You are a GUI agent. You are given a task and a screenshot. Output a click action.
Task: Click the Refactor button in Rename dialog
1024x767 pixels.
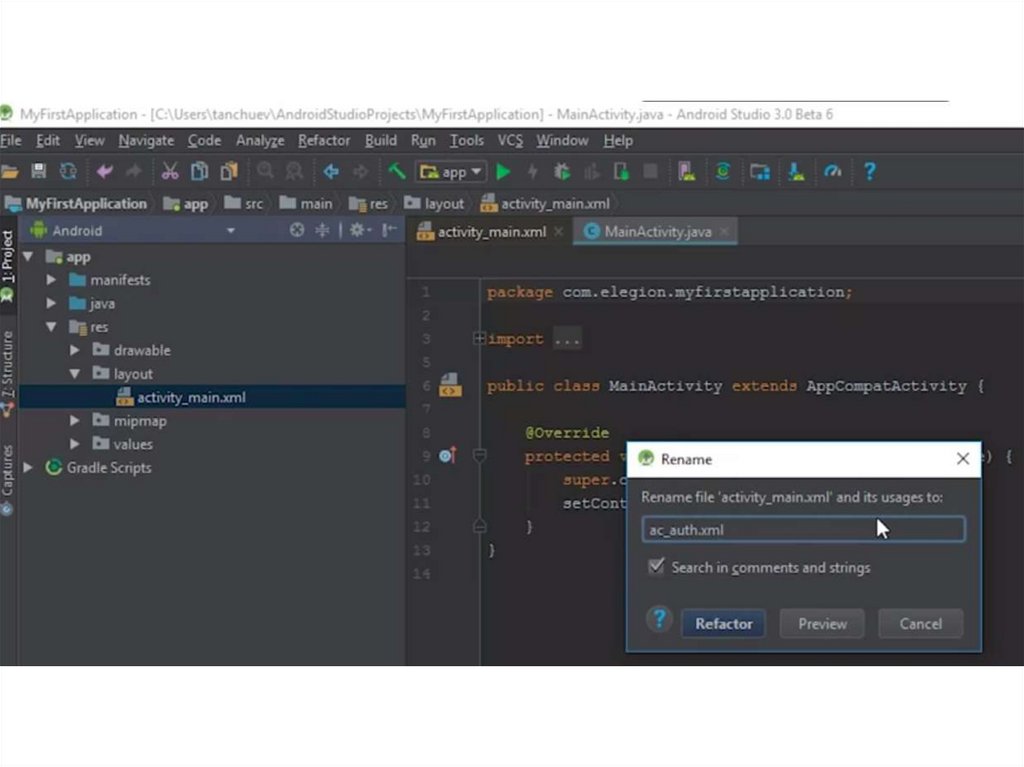tap(724, 623)
